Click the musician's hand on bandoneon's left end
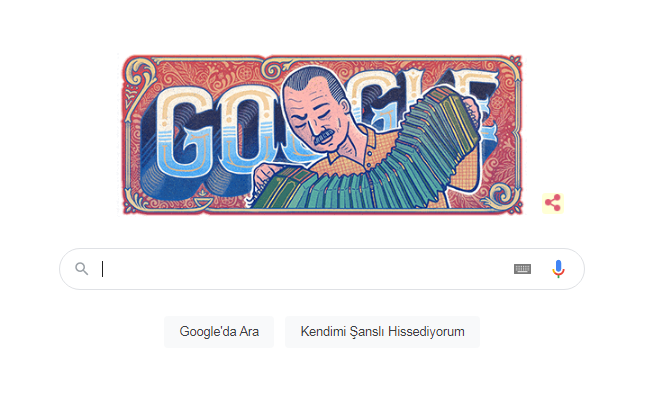 [264, 177]
